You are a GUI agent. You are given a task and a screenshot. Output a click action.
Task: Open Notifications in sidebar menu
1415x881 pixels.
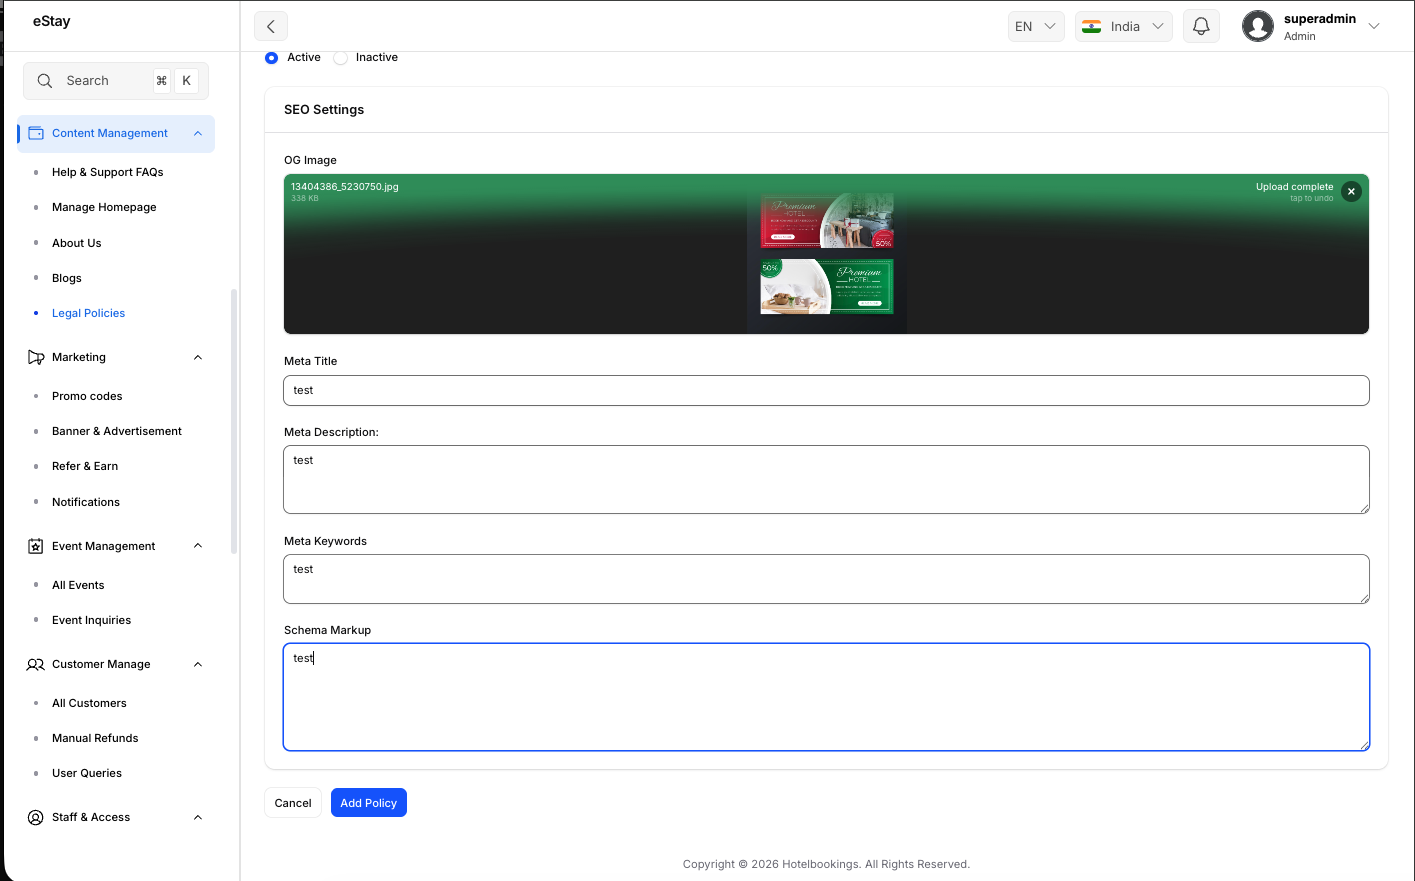[86, 502]
